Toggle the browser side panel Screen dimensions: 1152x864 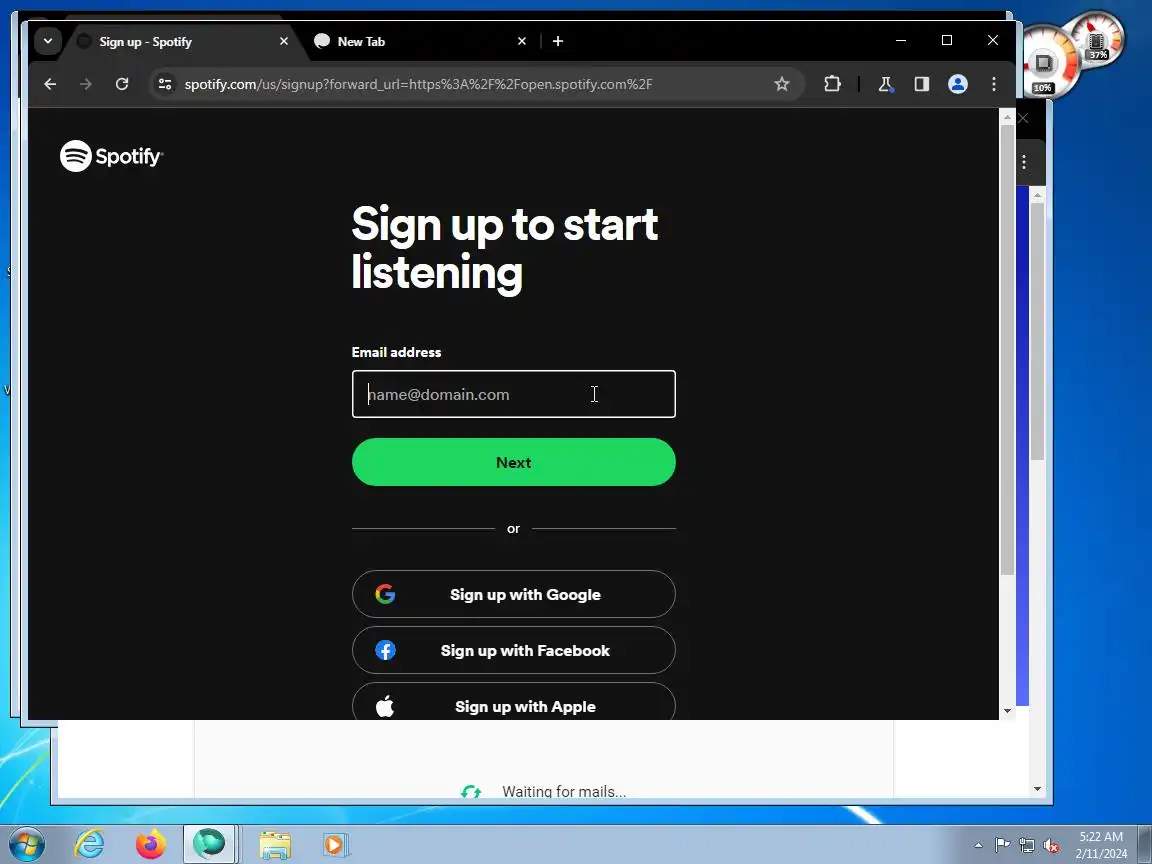pos(921,84)
